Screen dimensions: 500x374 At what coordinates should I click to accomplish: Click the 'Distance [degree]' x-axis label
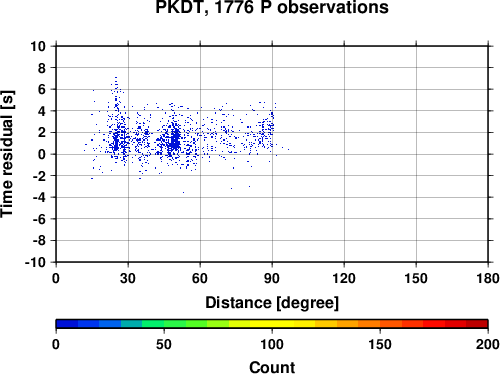[272, 303]
